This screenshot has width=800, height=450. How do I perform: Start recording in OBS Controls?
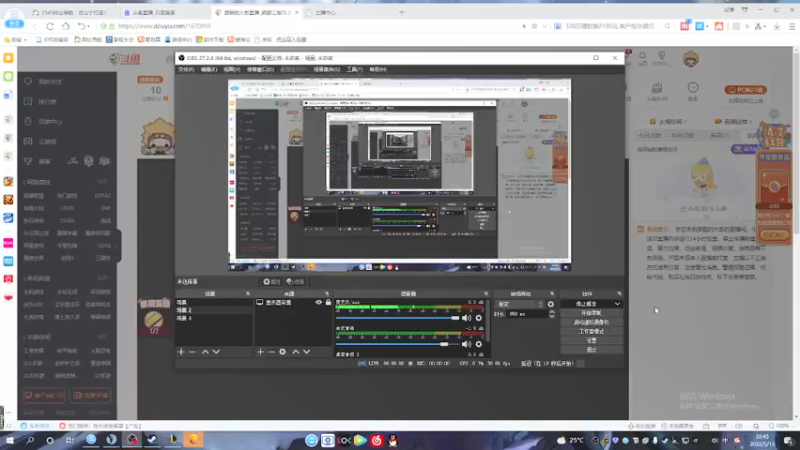[591, 313]
